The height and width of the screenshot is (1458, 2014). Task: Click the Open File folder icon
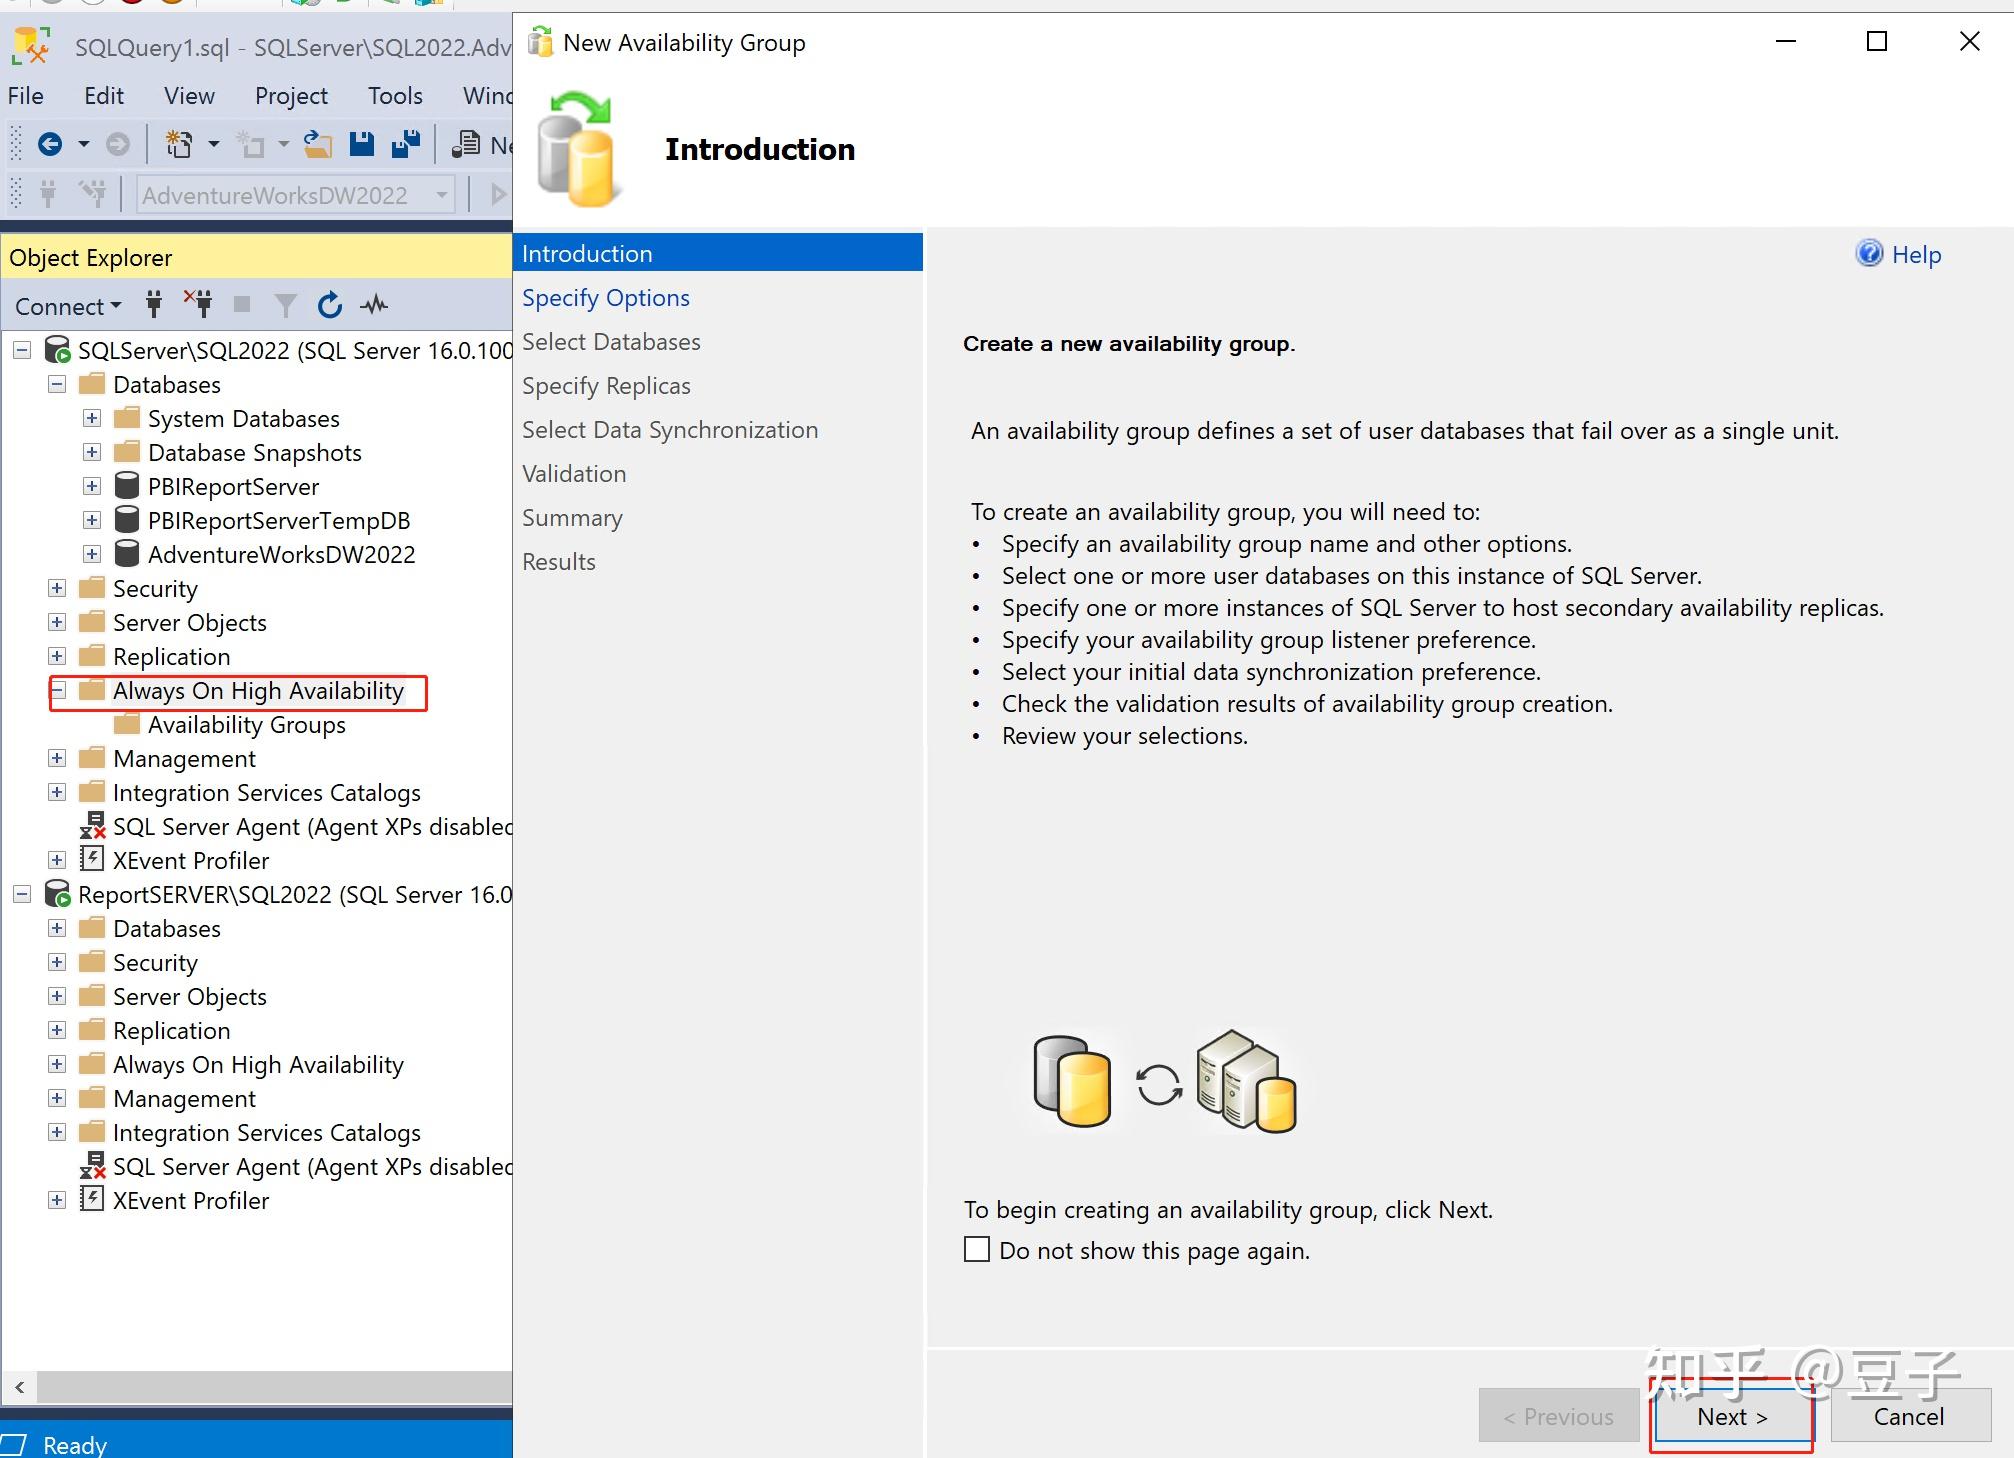317,143
